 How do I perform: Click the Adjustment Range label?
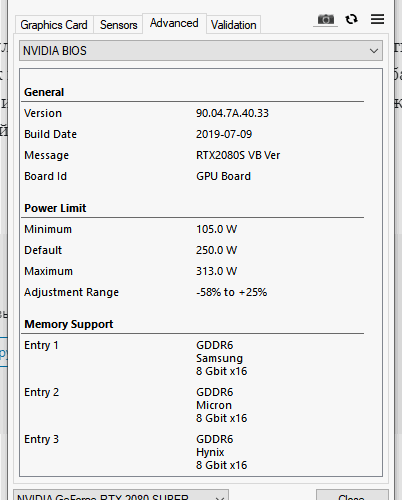coord(71,292)
